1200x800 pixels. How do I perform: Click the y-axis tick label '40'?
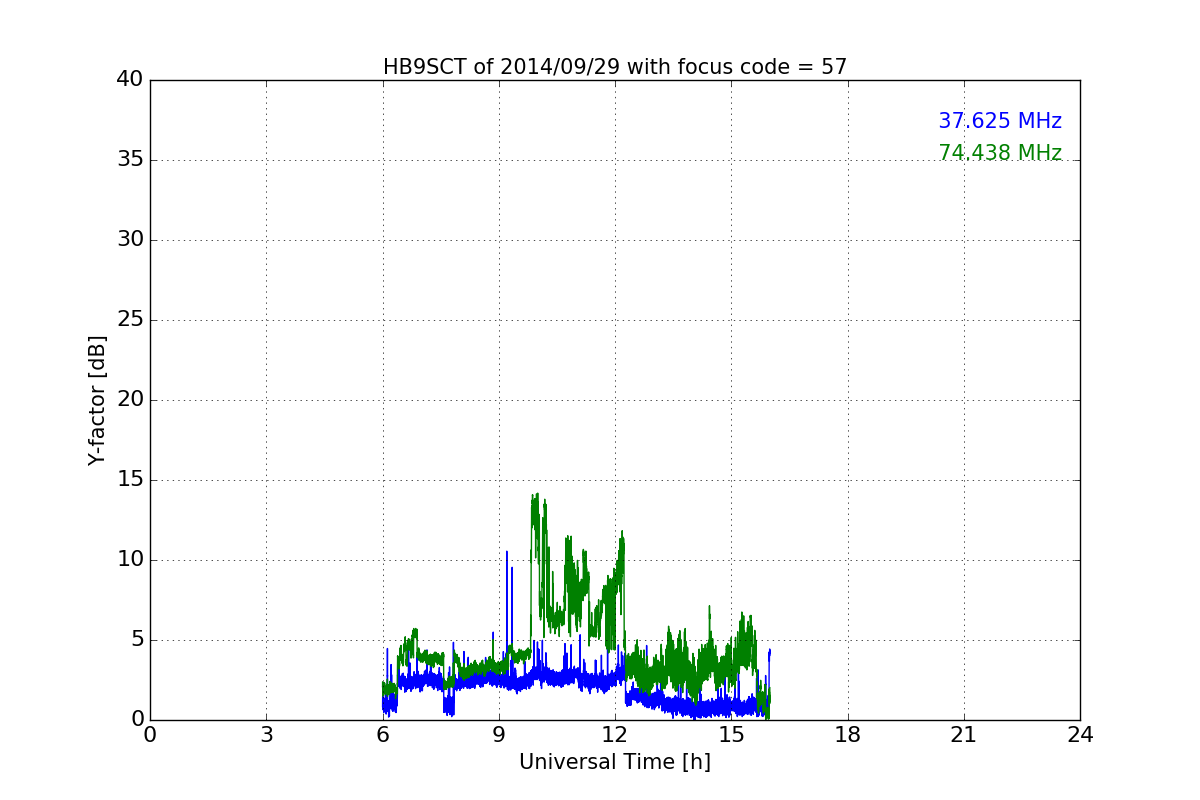[130, 80]
